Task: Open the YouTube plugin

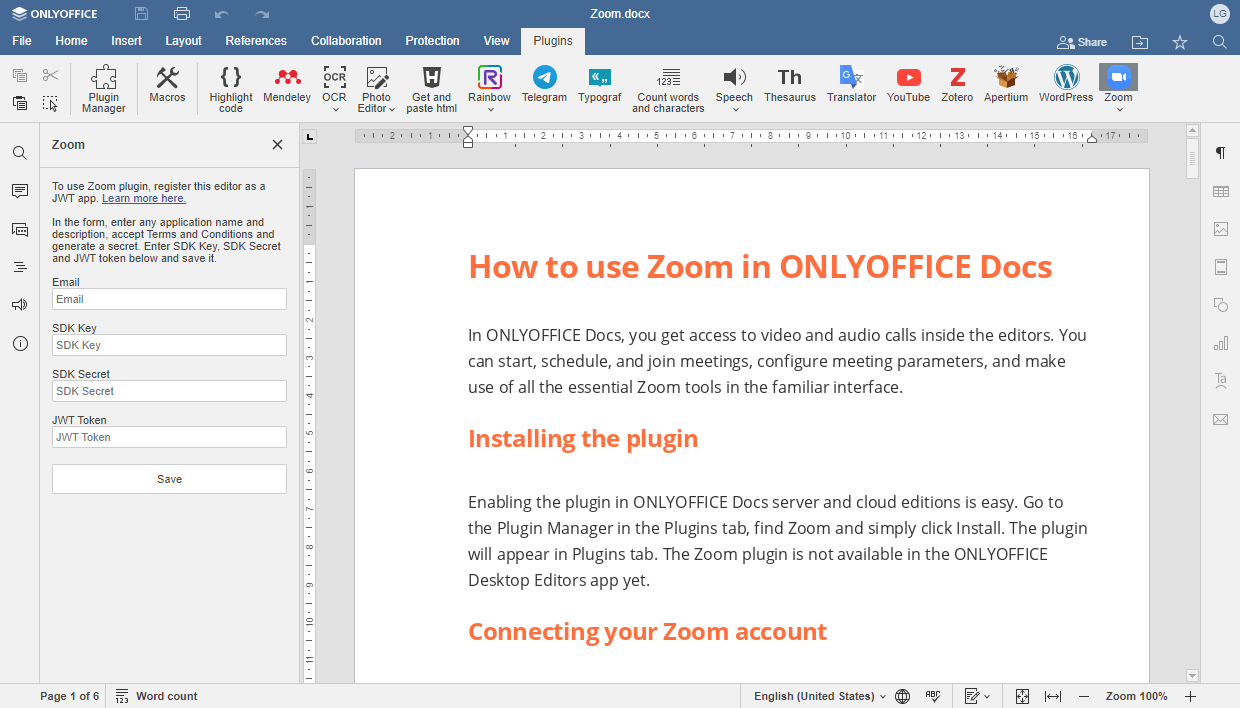Action: coord(908,84)
